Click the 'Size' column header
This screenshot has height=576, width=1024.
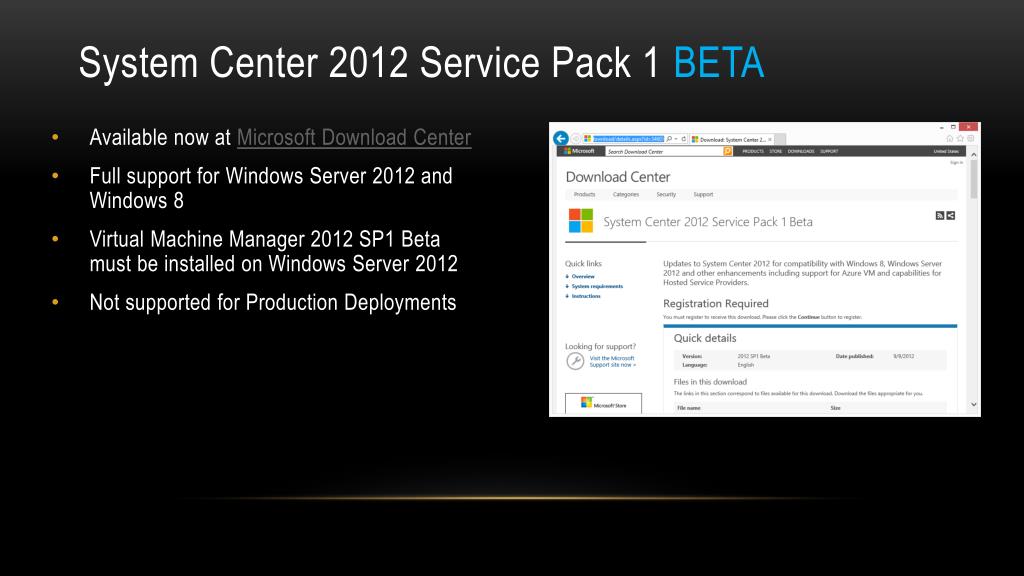click(835, 408)
